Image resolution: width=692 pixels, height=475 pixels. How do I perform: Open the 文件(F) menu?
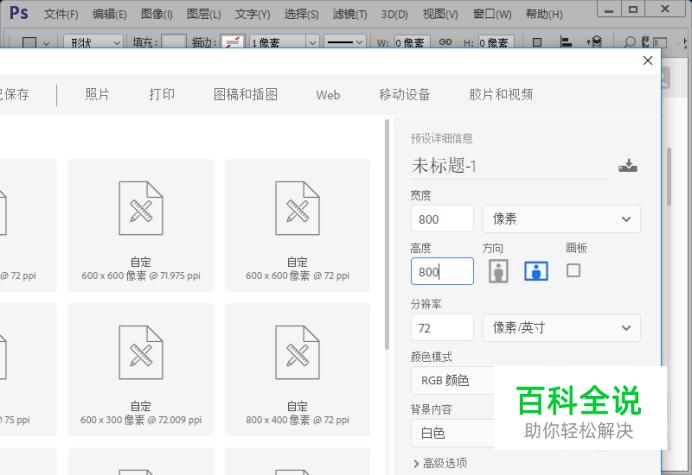(x=61, y=14)
